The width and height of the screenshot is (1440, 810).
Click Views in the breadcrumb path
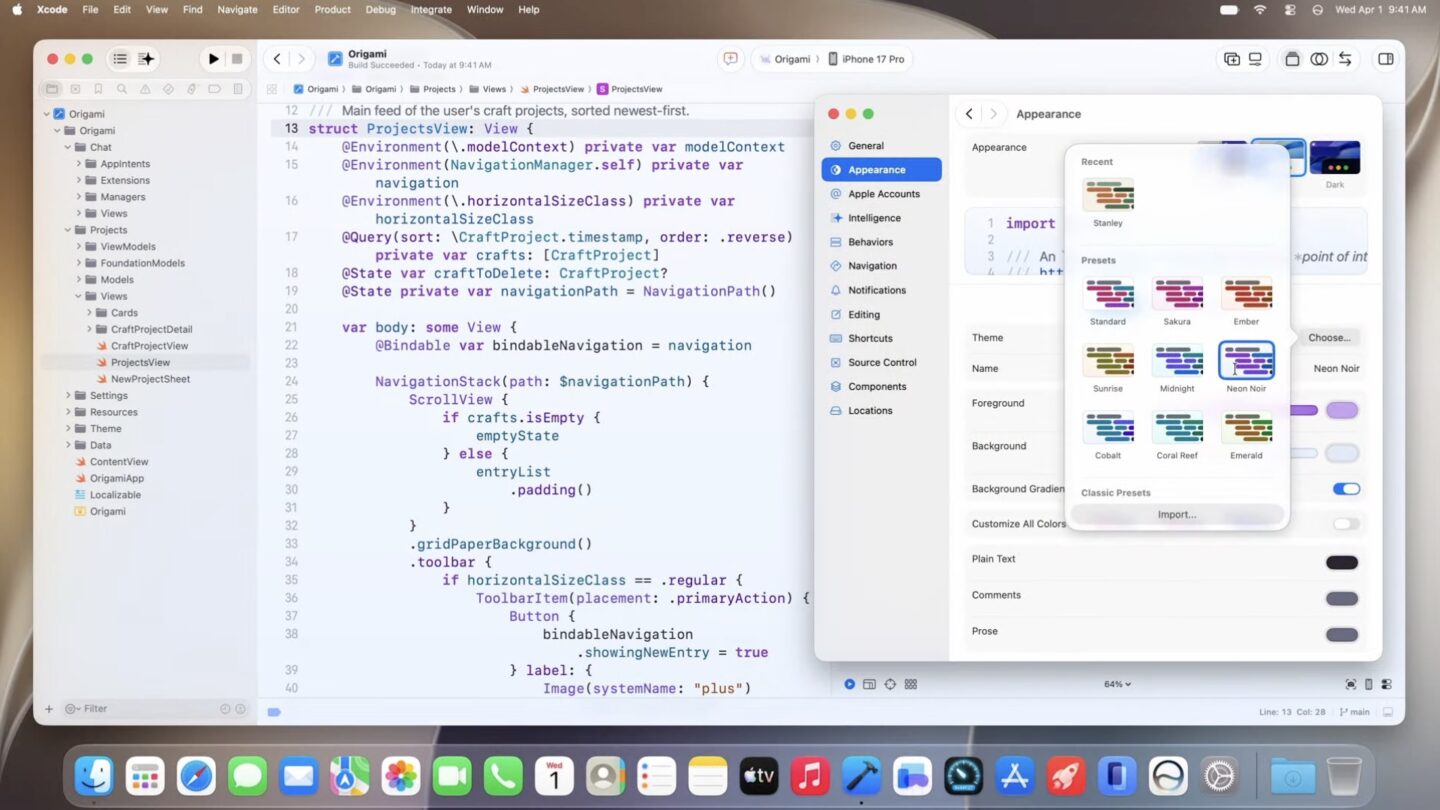487,89
